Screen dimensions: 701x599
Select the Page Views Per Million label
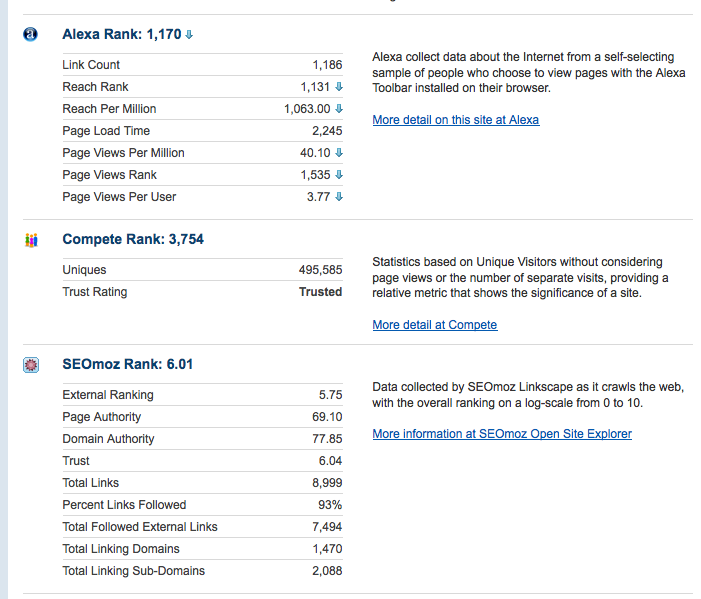[x=123, y=153]
